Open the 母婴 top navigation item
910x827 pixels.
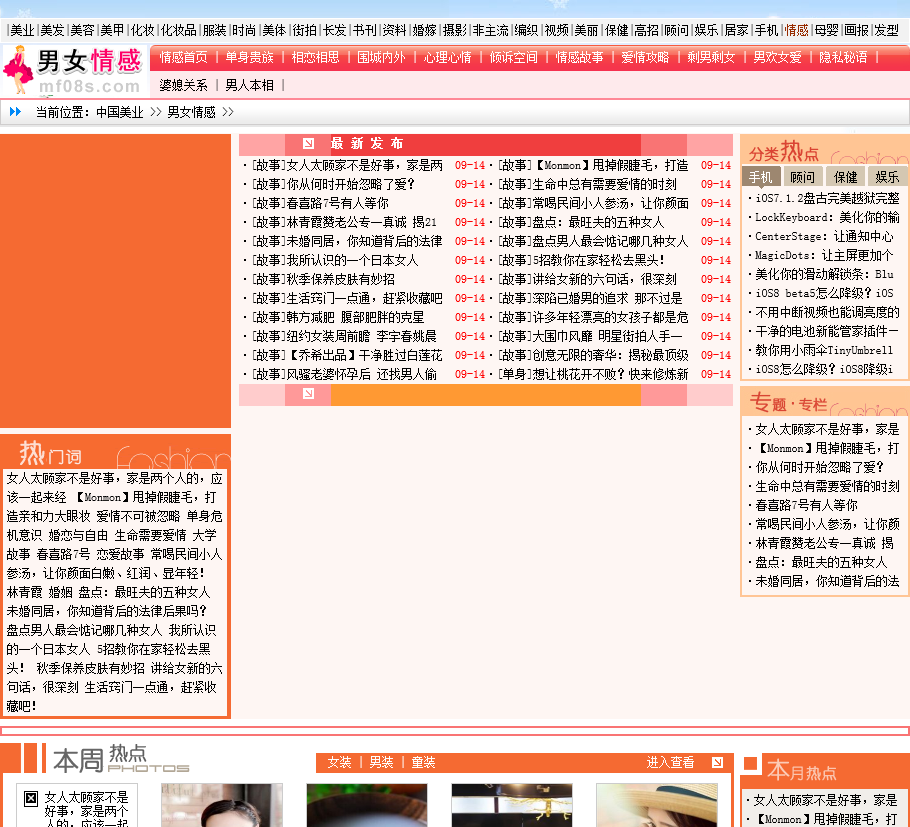click(x=826, y=30)
